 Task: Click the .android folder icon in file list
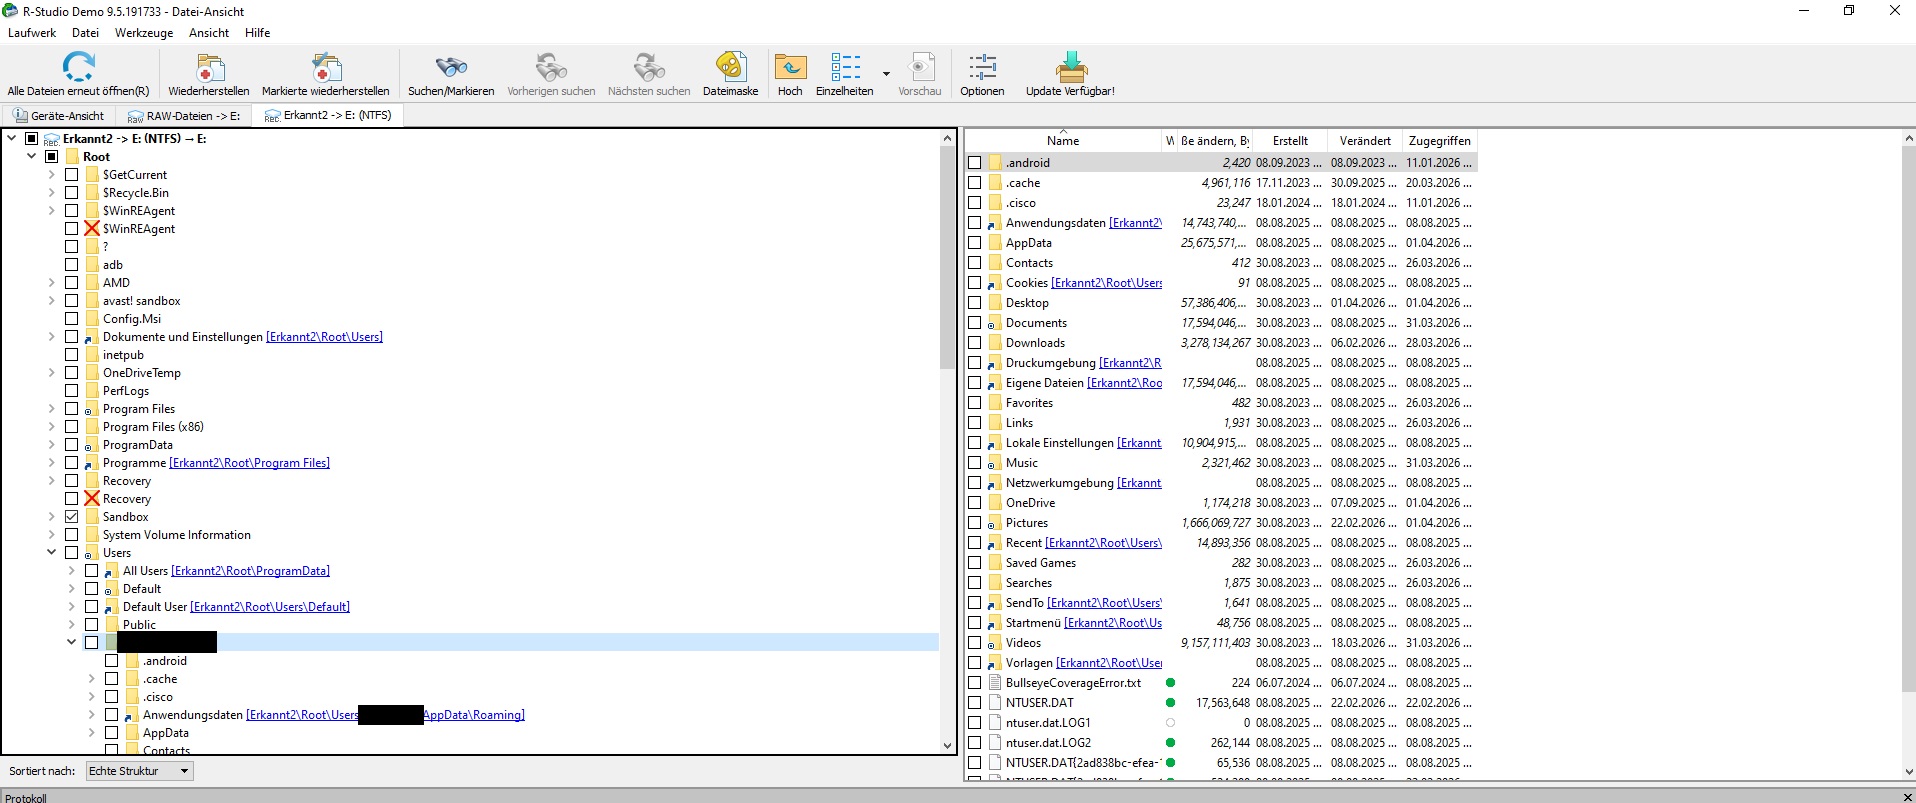[995, 163]
